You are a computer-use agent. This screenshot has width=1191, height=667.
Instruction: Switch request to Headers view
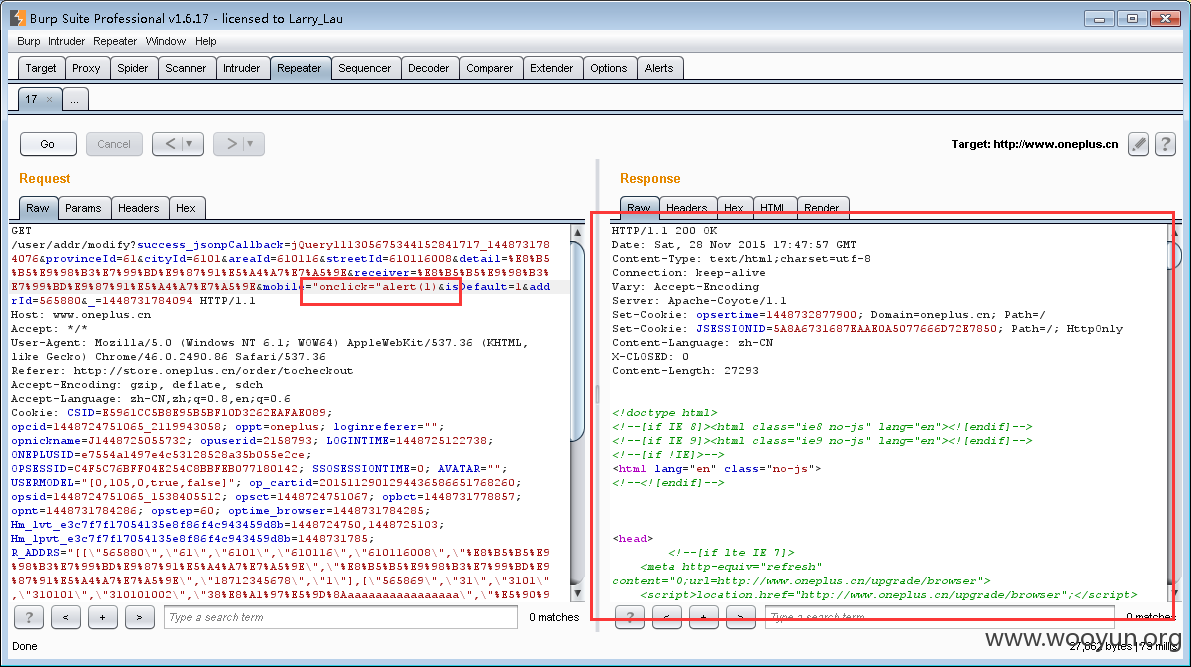(x=138, y=207)
